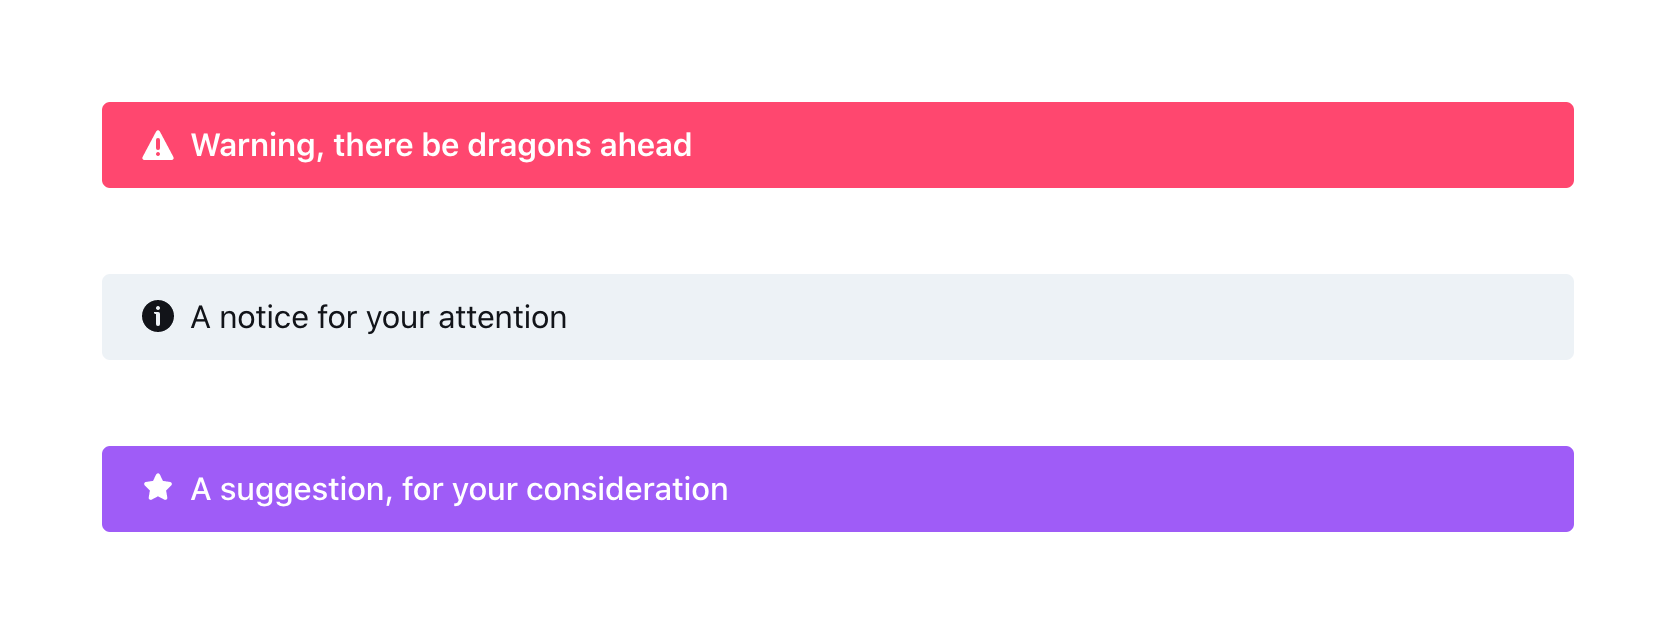
Task: Click the word "for" in the purple banner
Action: (423, 490)
